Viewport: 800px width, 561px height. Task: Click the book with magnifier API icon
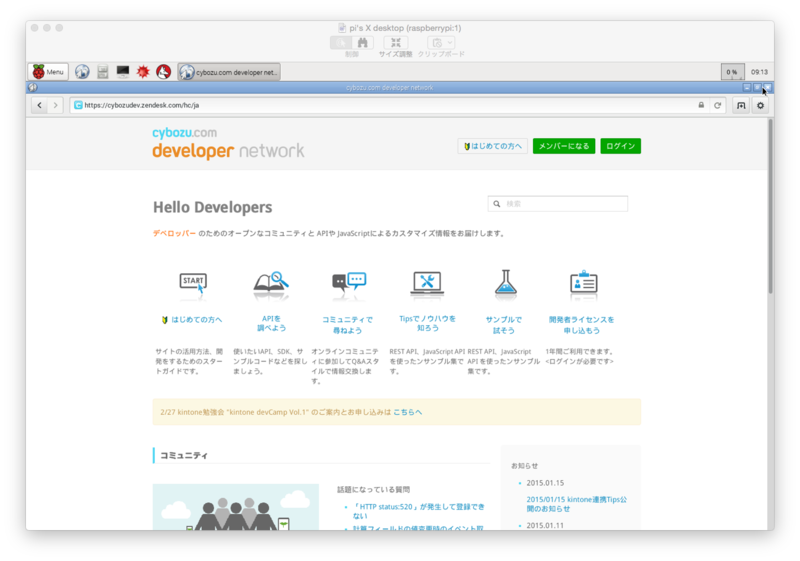click(x=271, y=284)
